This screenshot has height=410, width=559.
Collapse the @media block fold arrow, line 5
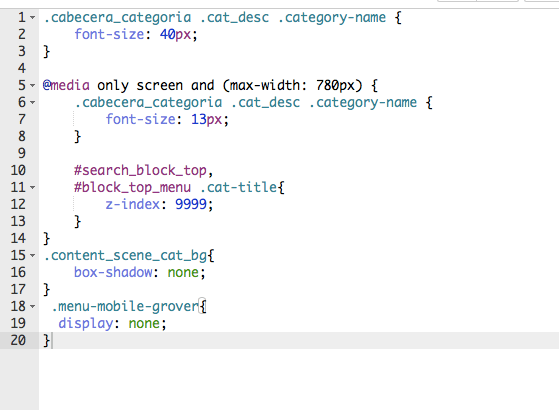(x=32, y=86)
